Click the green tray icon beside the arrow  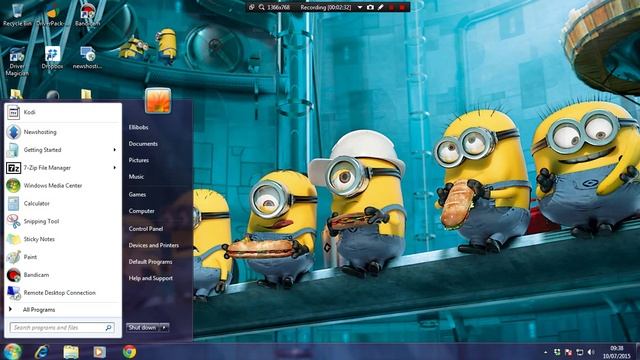point(557,352)
